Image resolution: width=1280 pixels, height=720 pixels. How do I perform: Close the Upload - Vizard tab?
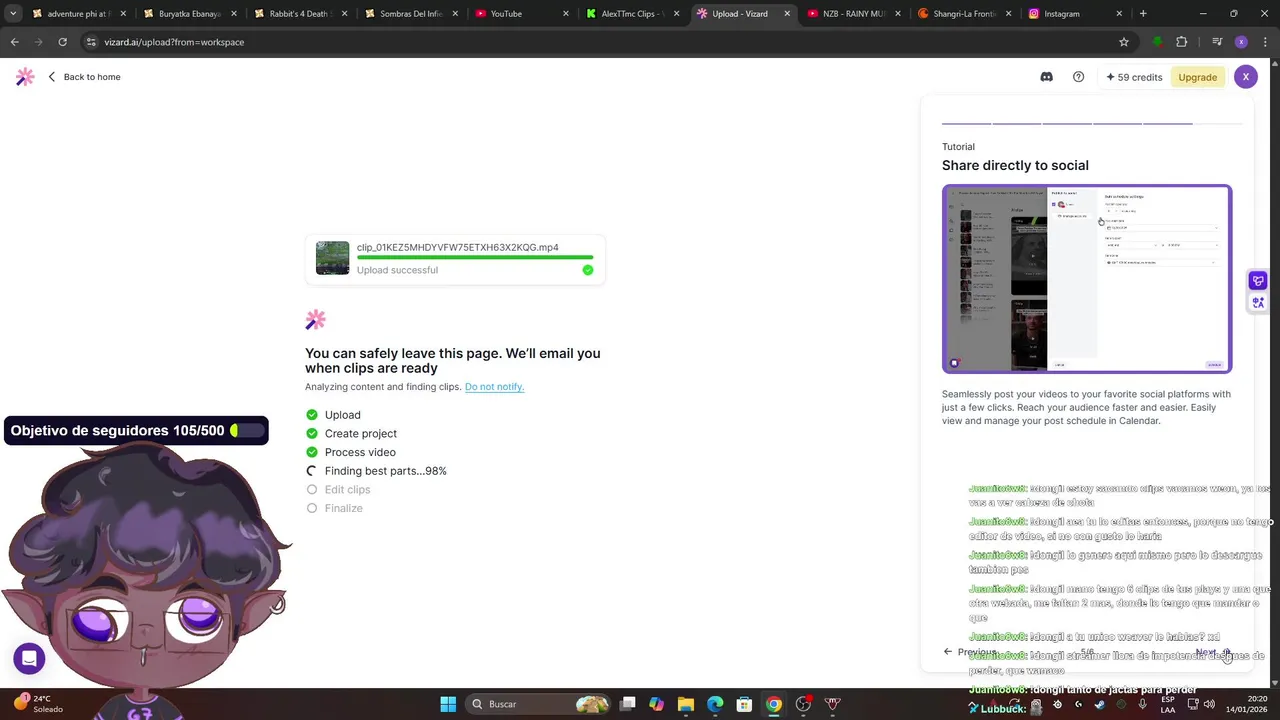pos(786,14)
